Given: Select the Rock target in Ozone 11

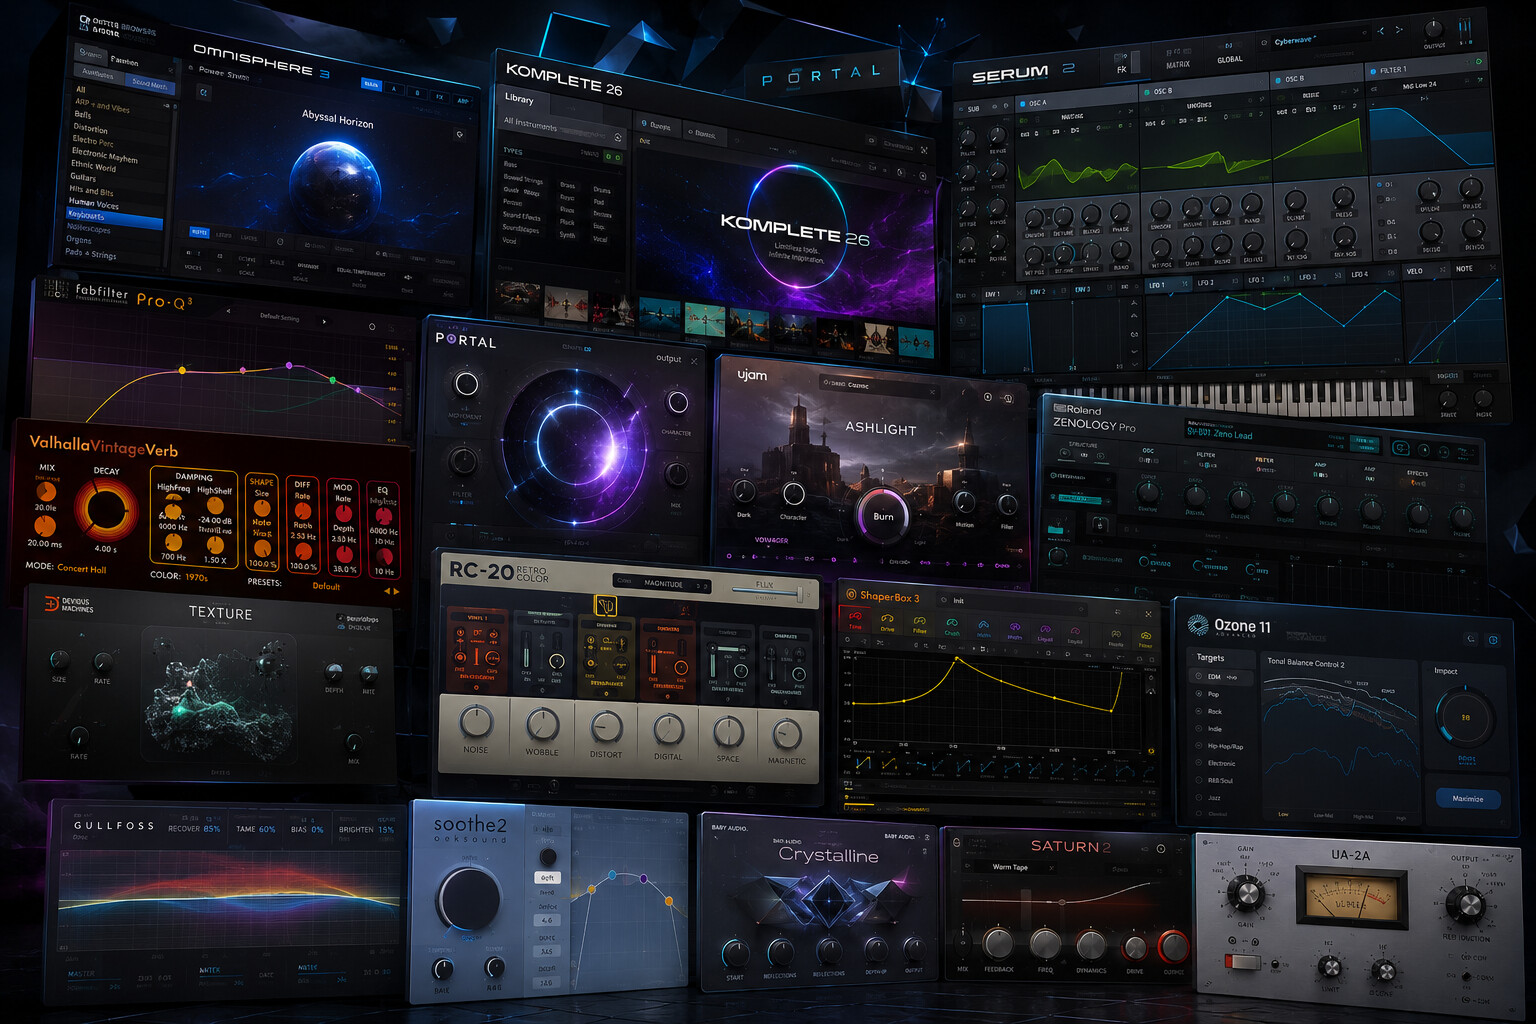Looking at the screenshot, I should click(x=1209, y=711).
